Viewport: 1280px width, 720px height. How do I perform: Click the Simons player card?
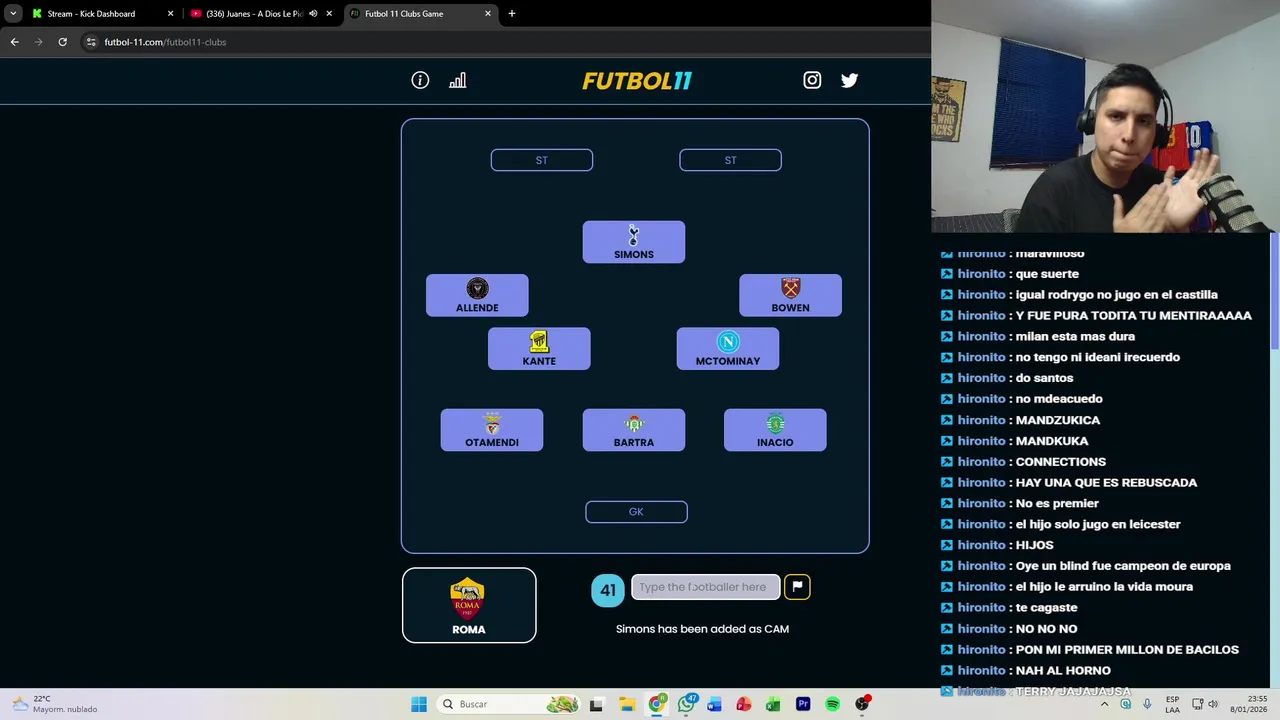coord(634,242)
